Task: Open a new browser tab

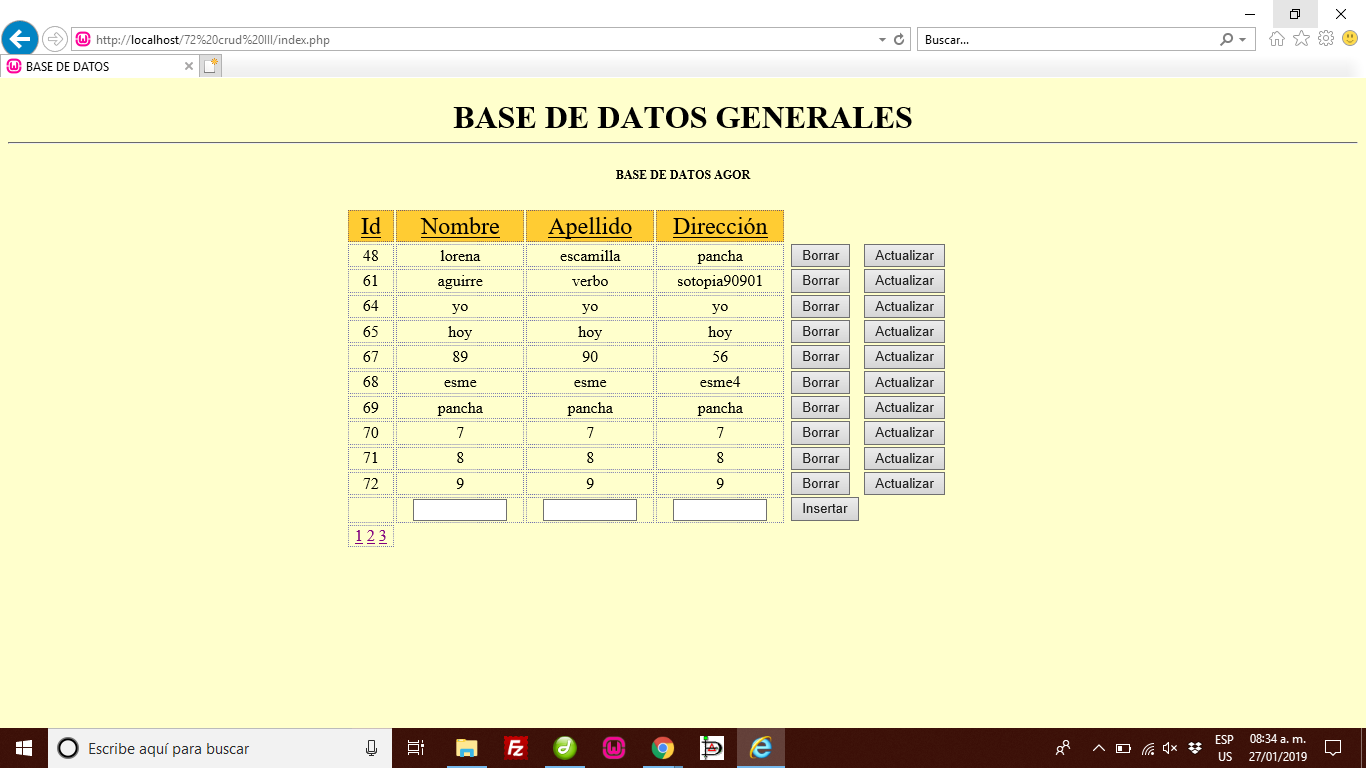Action: 210,66
